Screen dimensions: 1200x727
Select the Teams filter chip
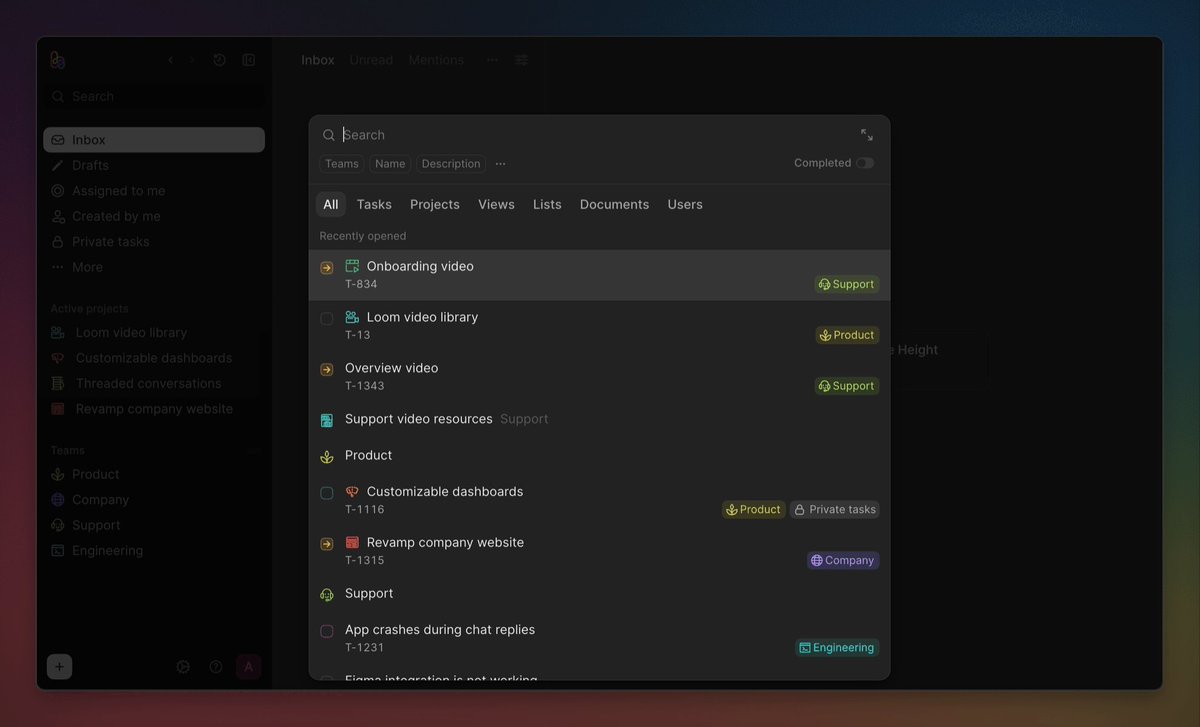[x=341, y=164]
